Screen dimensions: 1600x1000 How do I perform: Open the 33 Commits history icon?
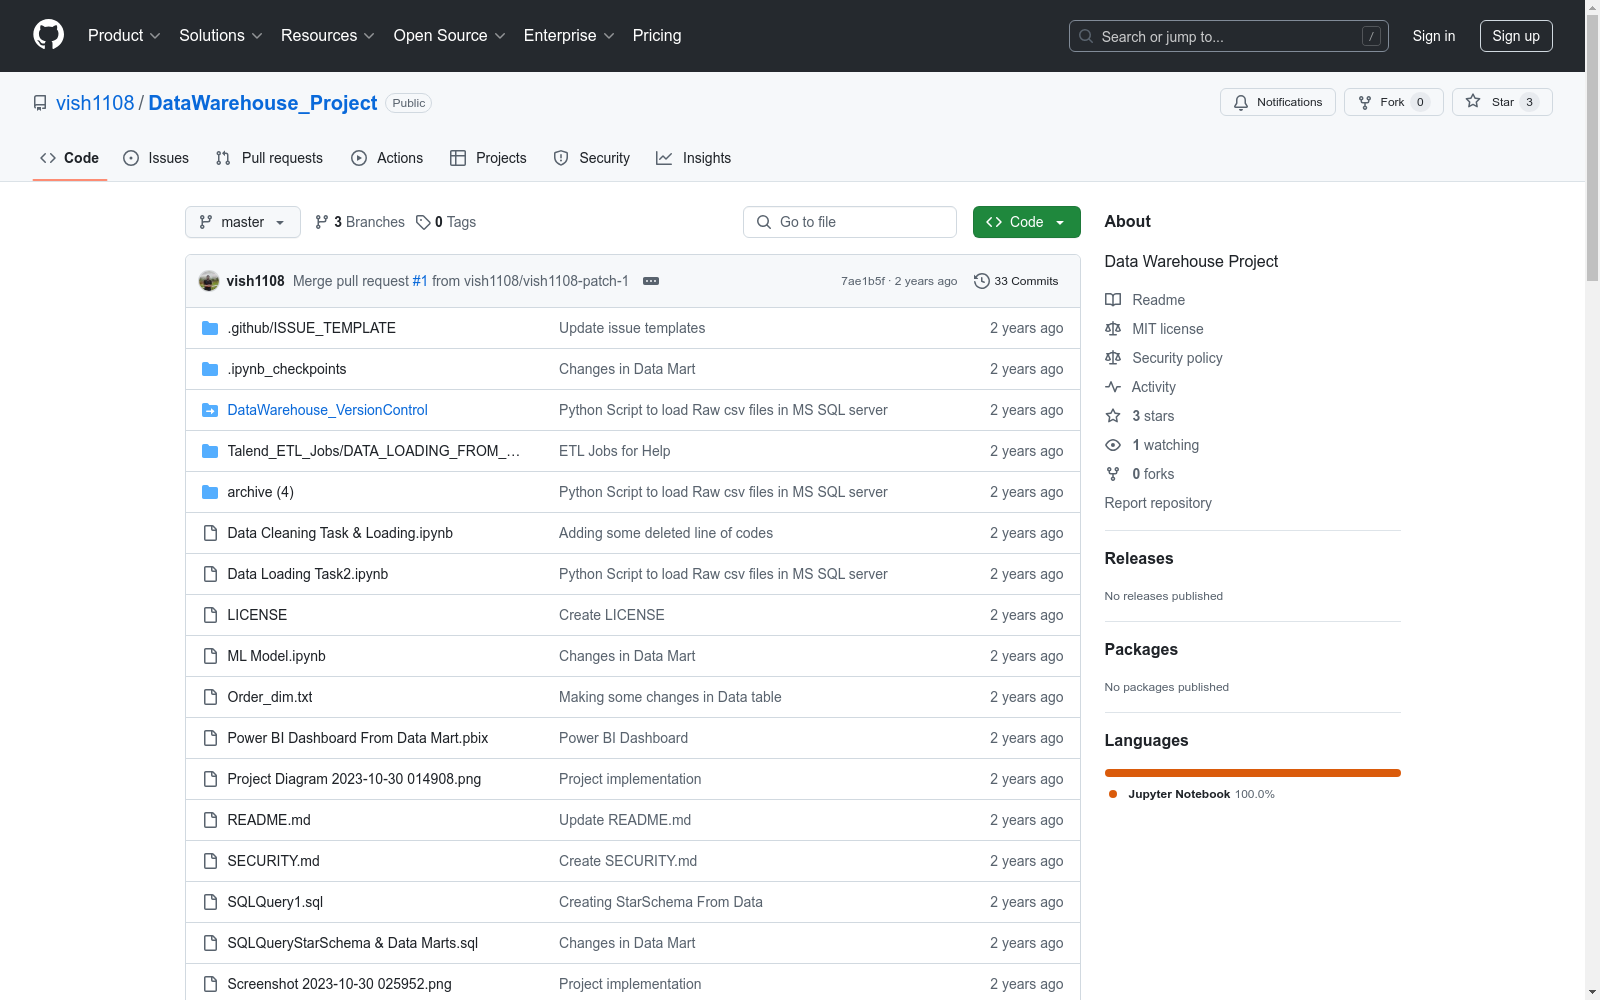click(982, 281)
